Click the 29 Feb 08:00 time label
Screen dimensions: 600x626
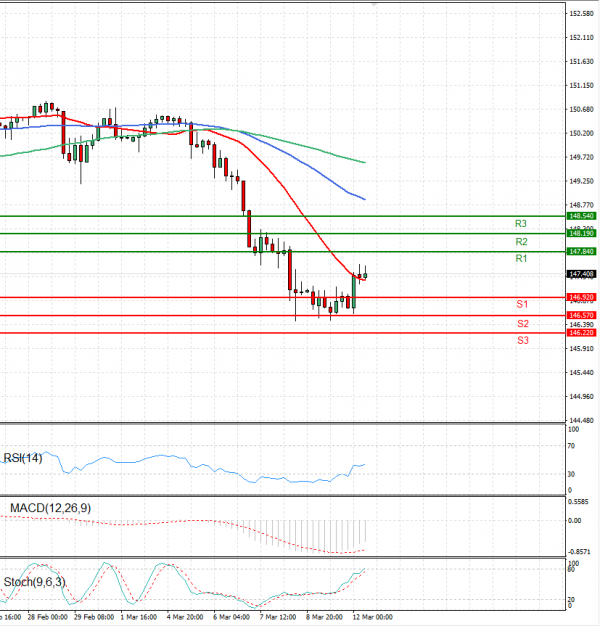94,617
